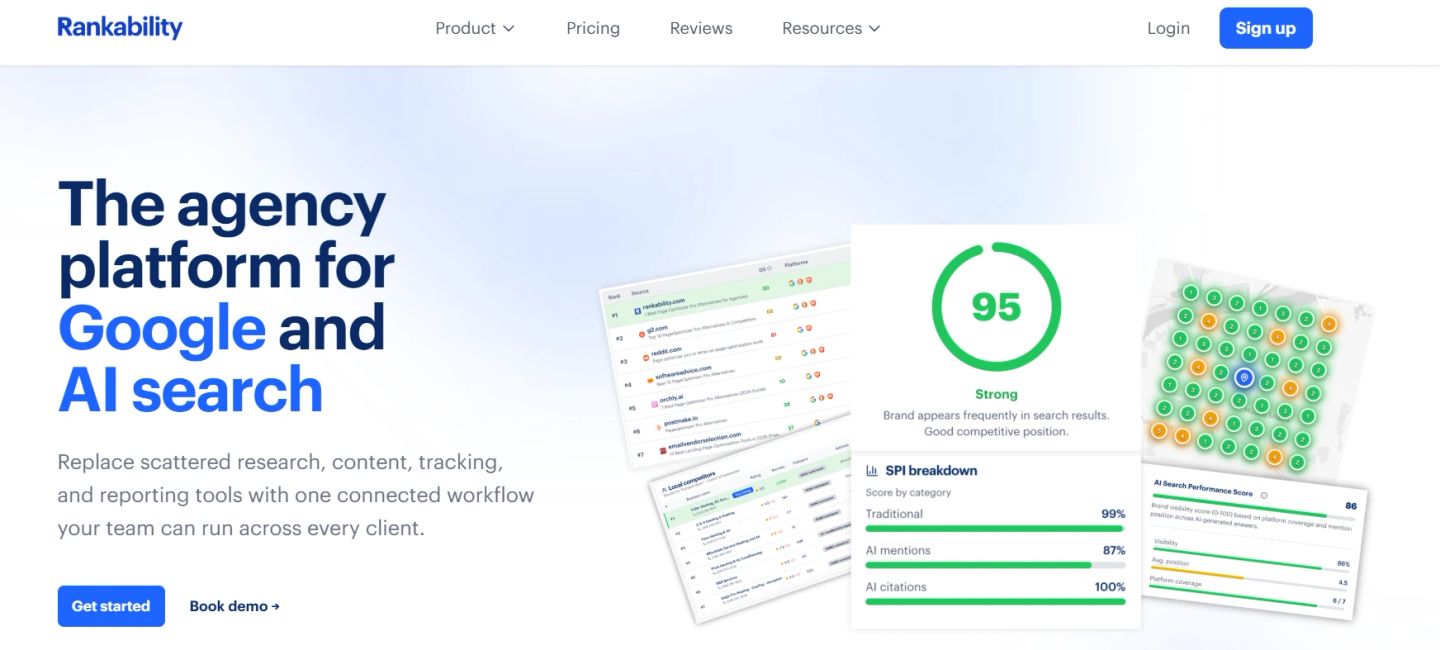The image size is (1440, 650).
Task: Click the "SPI breakdown" heading
Action: pyautogui.click(x=931, y=470)
